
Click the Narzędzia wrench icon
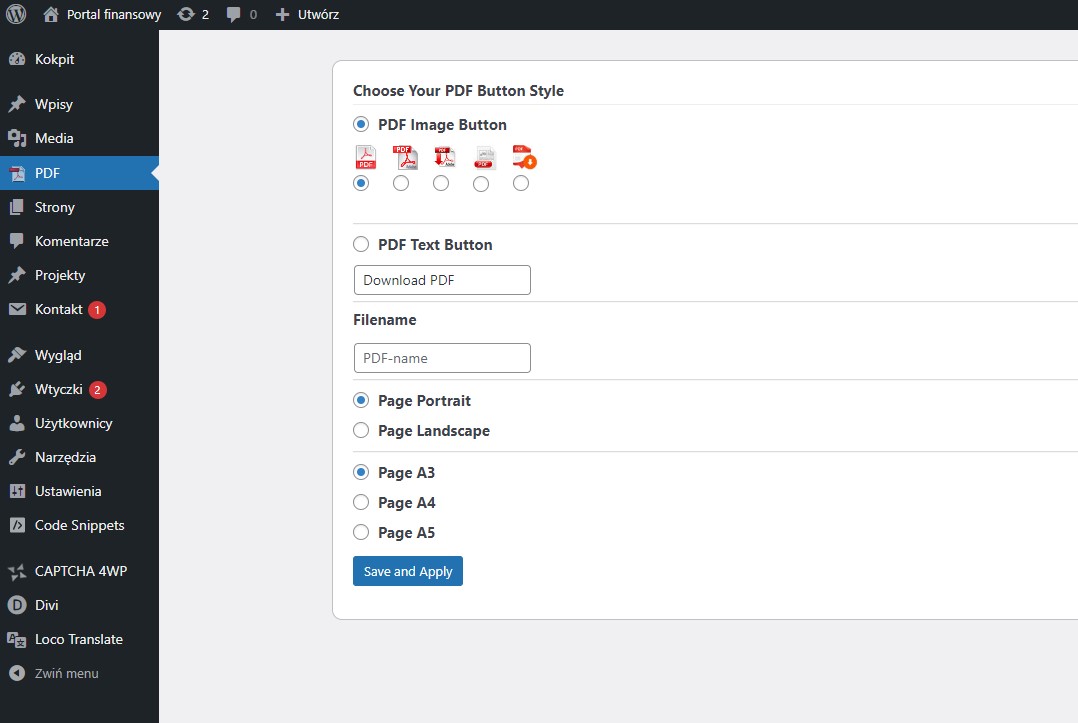tap(17, 457)
